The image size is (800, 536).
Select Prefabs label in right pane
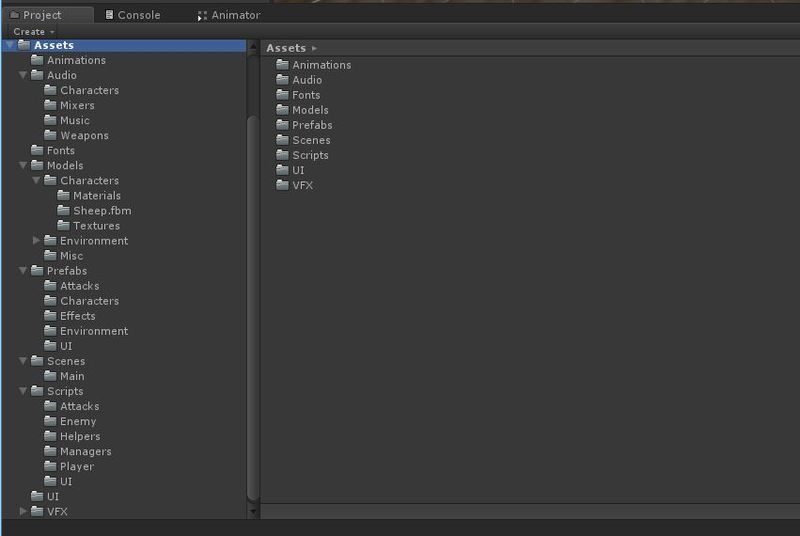click(312, 125)
